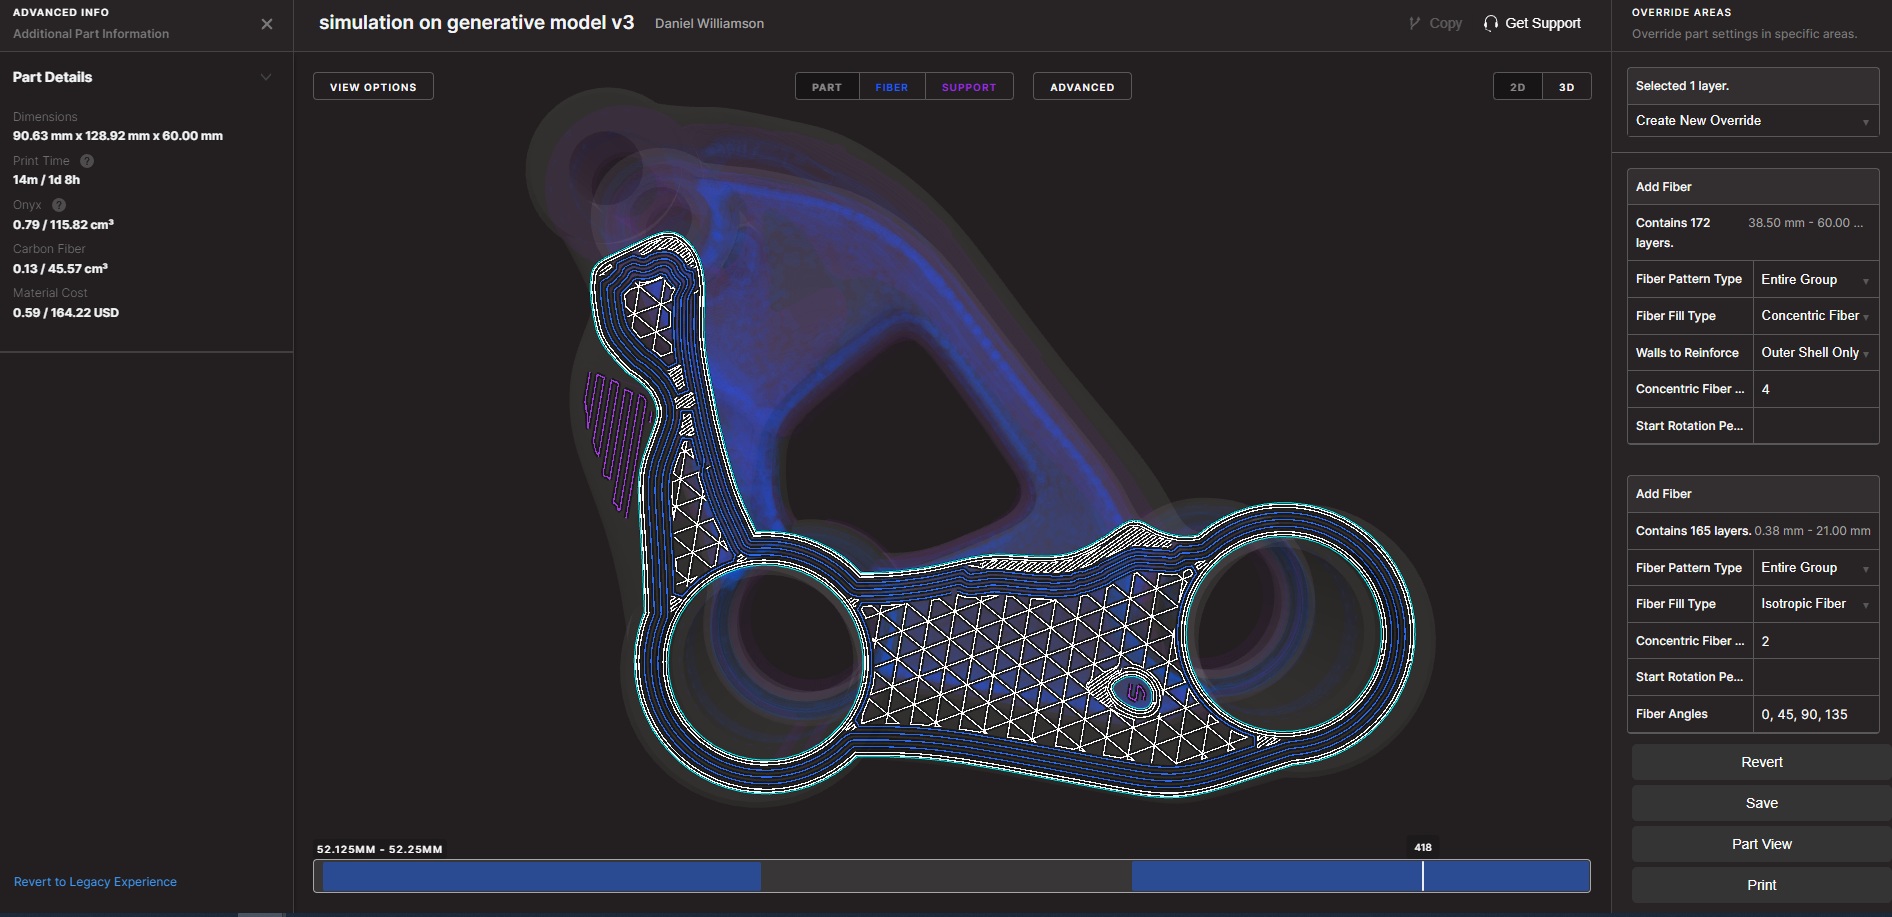Screen dimensions: 1892x917
Task: Click the View Options button
Action: pos(373,87)
